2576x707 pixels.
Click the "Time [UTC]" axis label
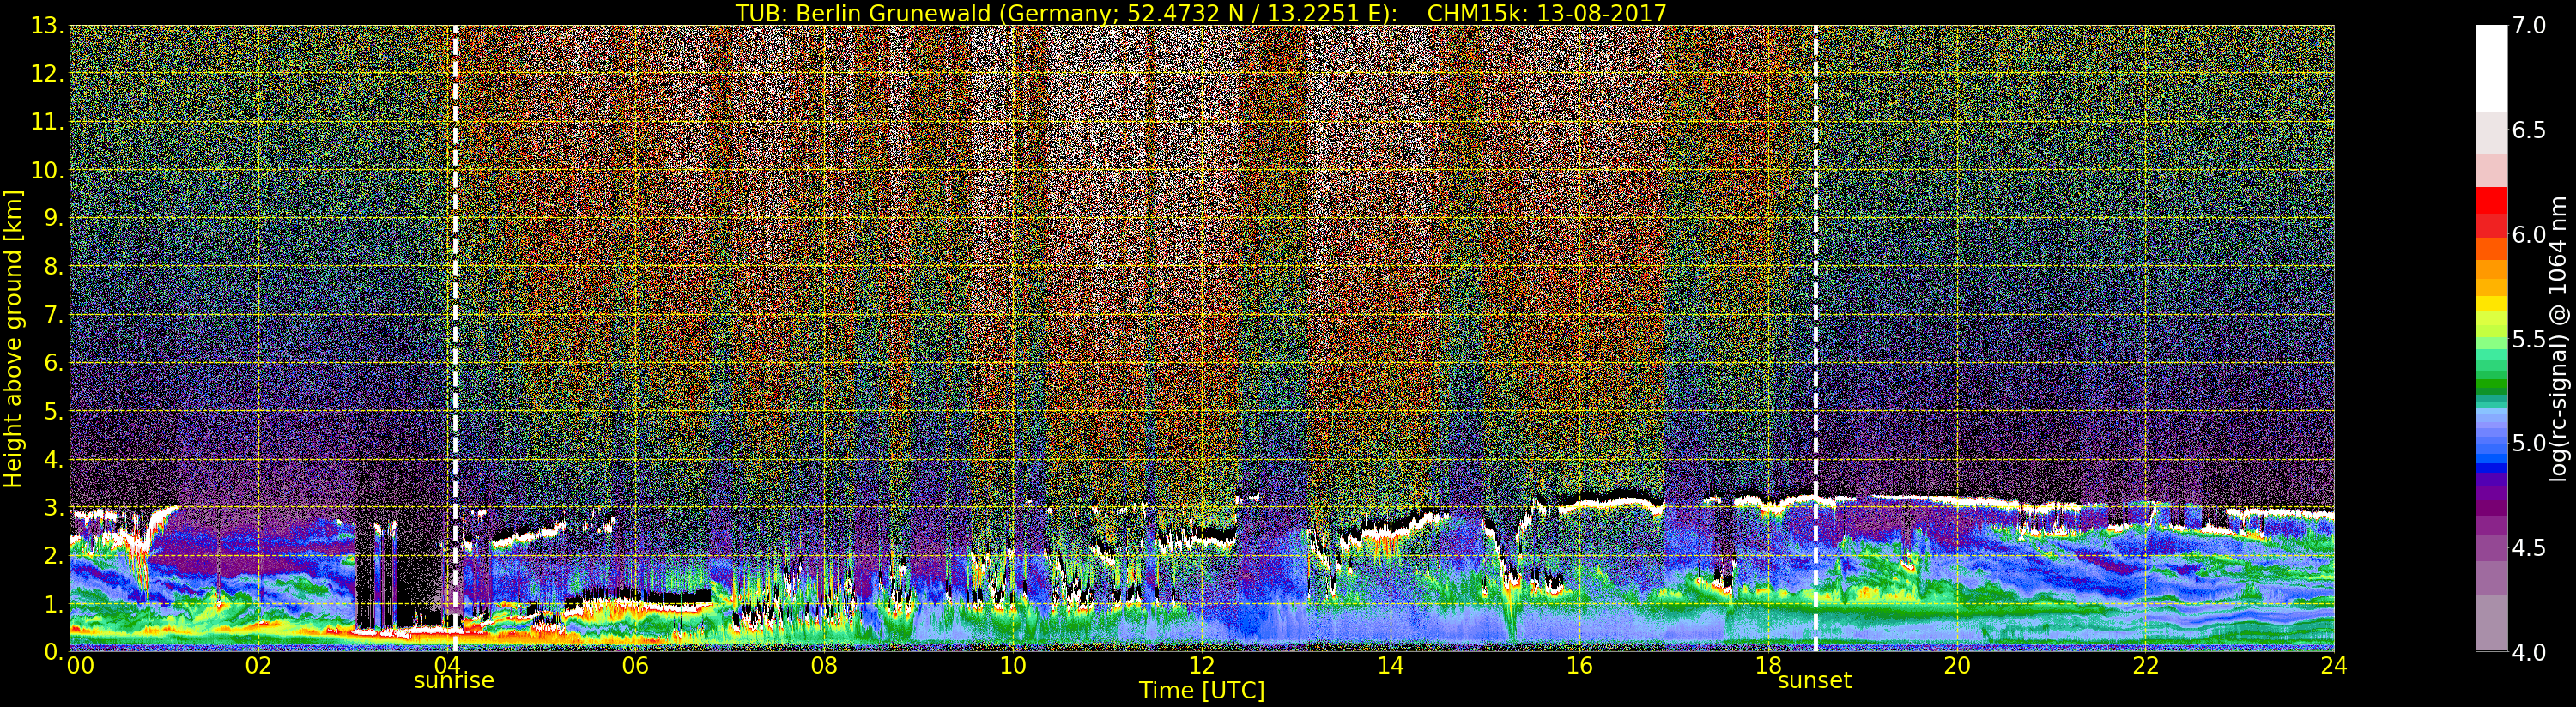1202,691
